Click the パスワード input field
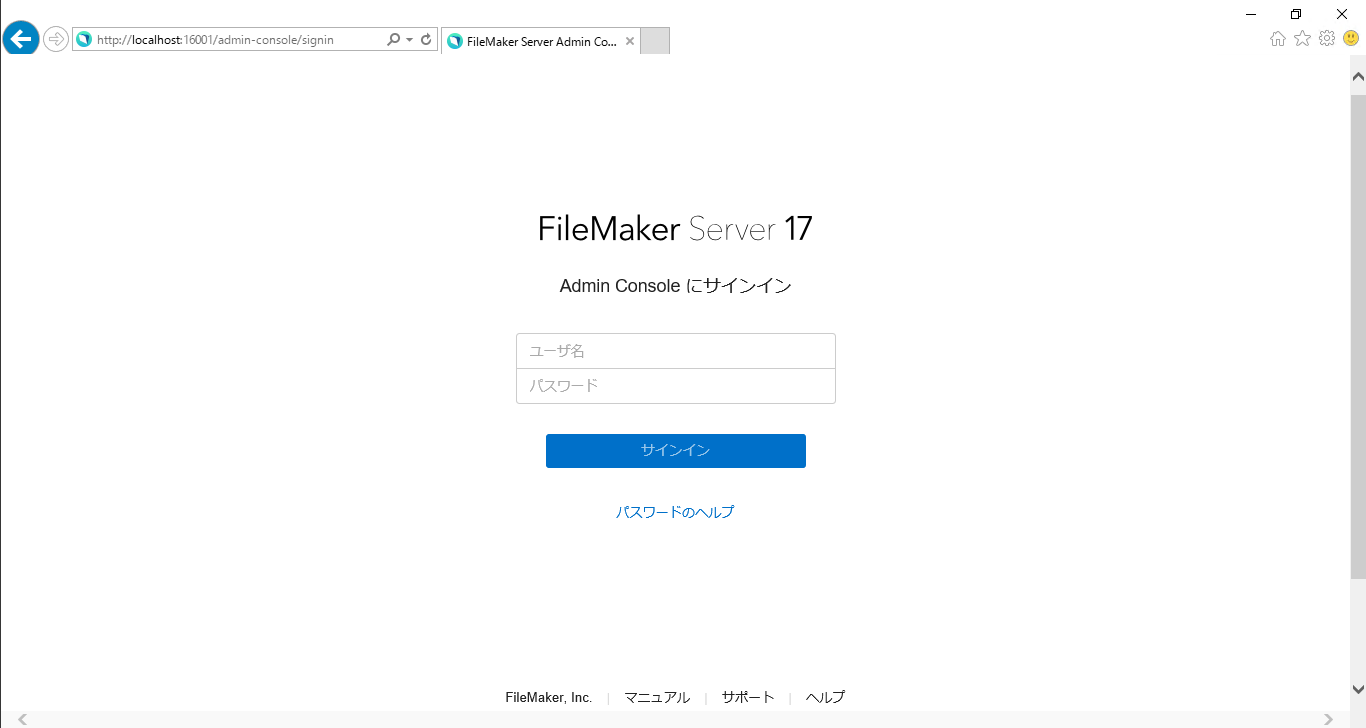Viewport: 1366px width, 728px height. point(675,385)
